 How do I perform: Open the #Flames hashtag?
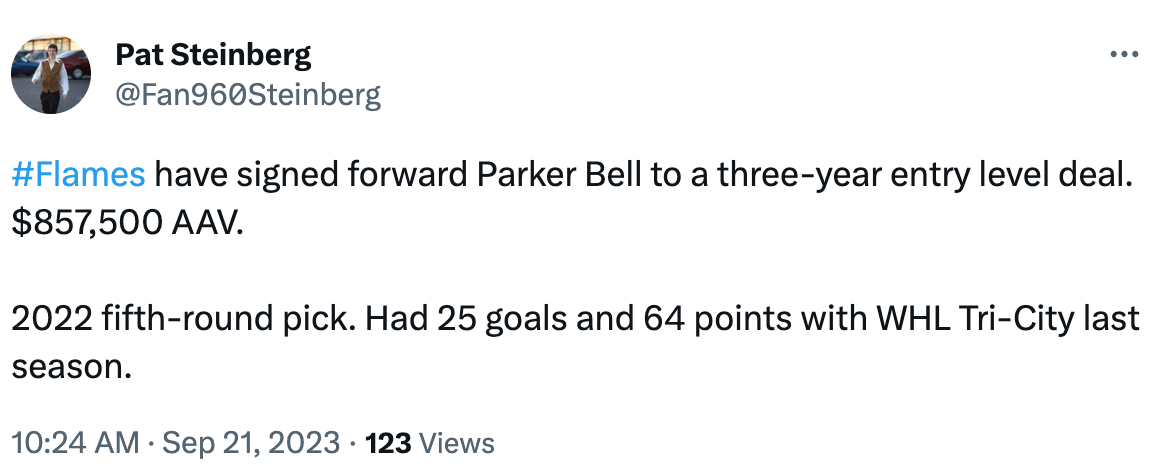coord(78,176)
